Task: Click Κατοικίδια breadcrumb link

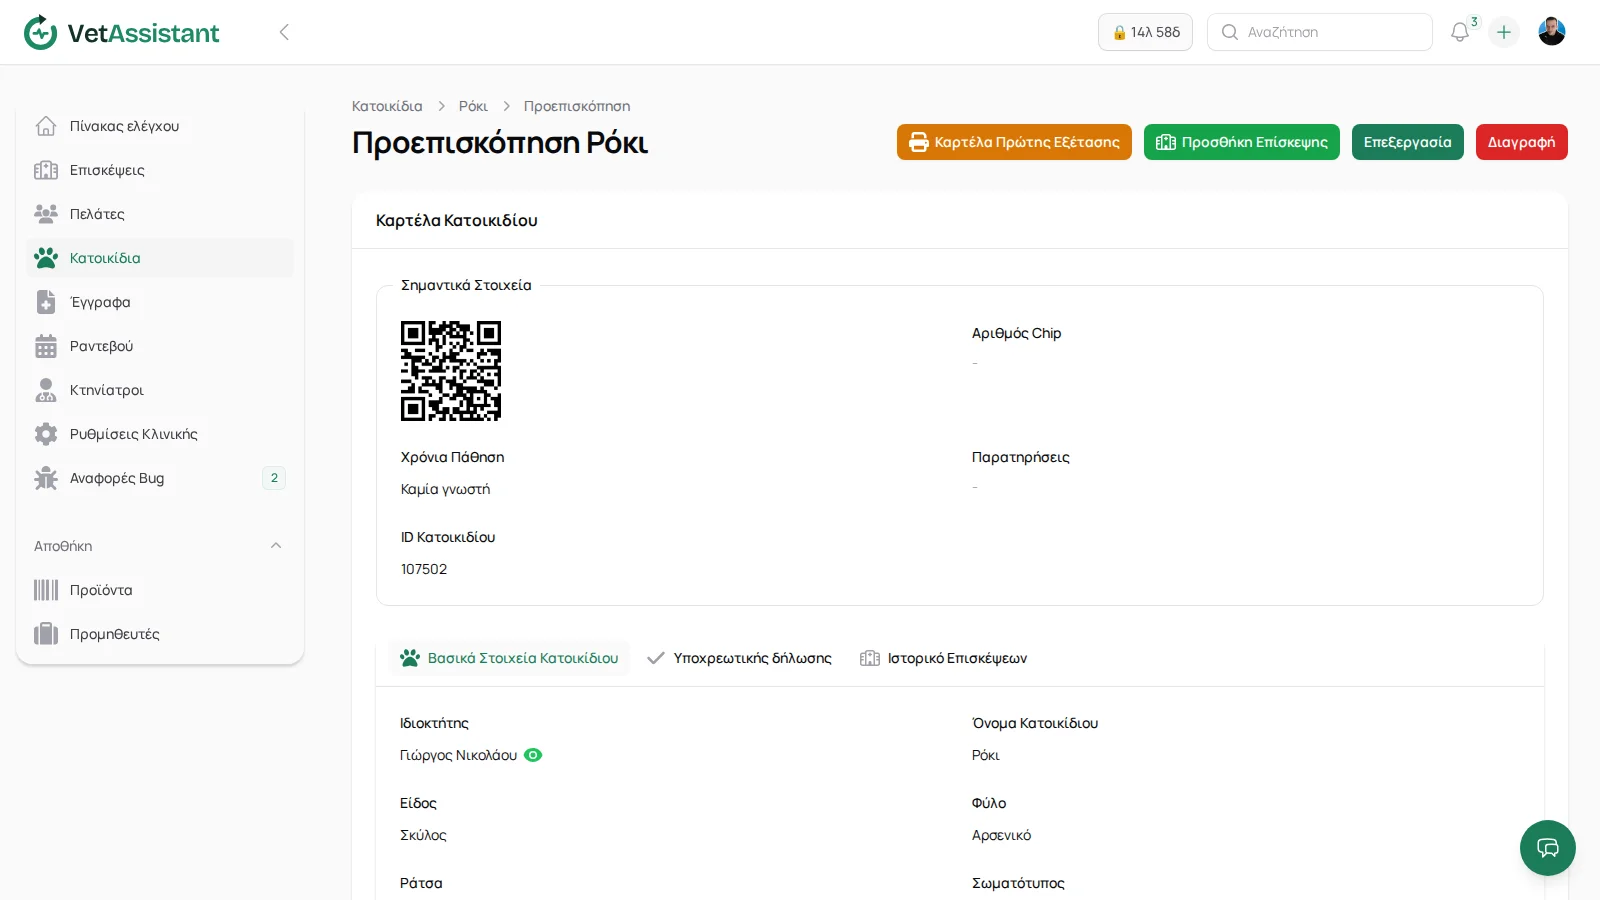Action: [387, 106]
